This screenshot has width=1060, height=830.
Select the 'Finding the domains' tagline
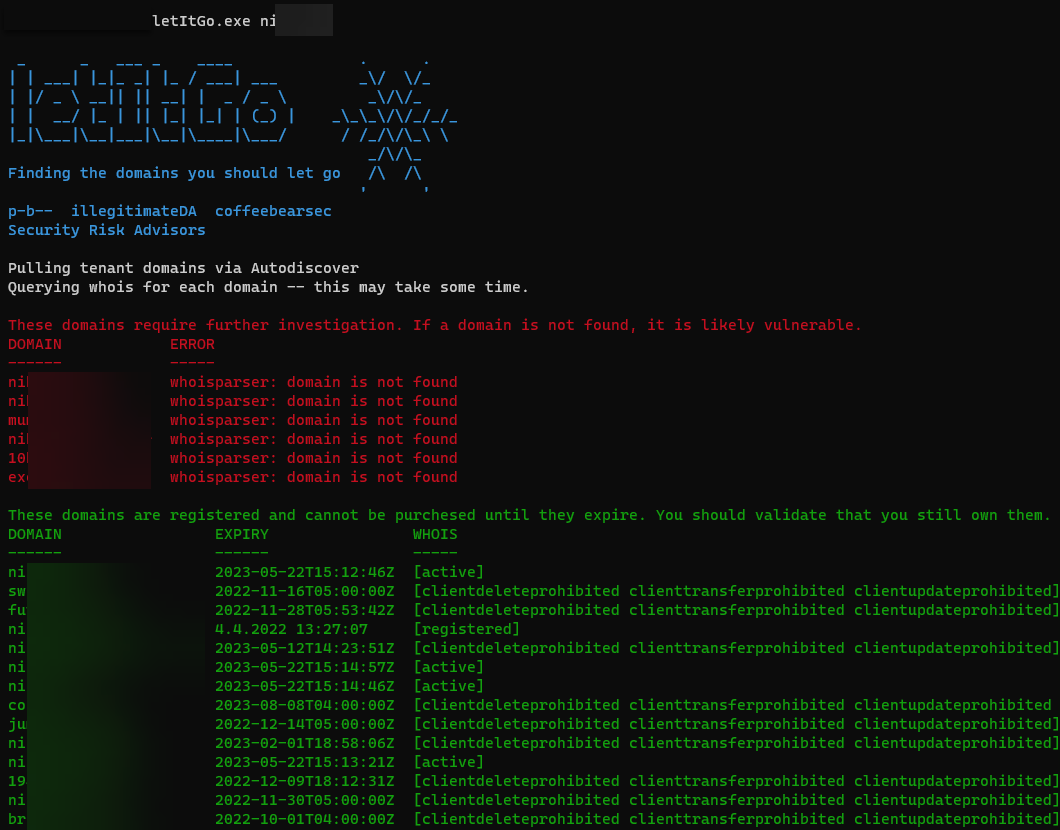[174, 174]
